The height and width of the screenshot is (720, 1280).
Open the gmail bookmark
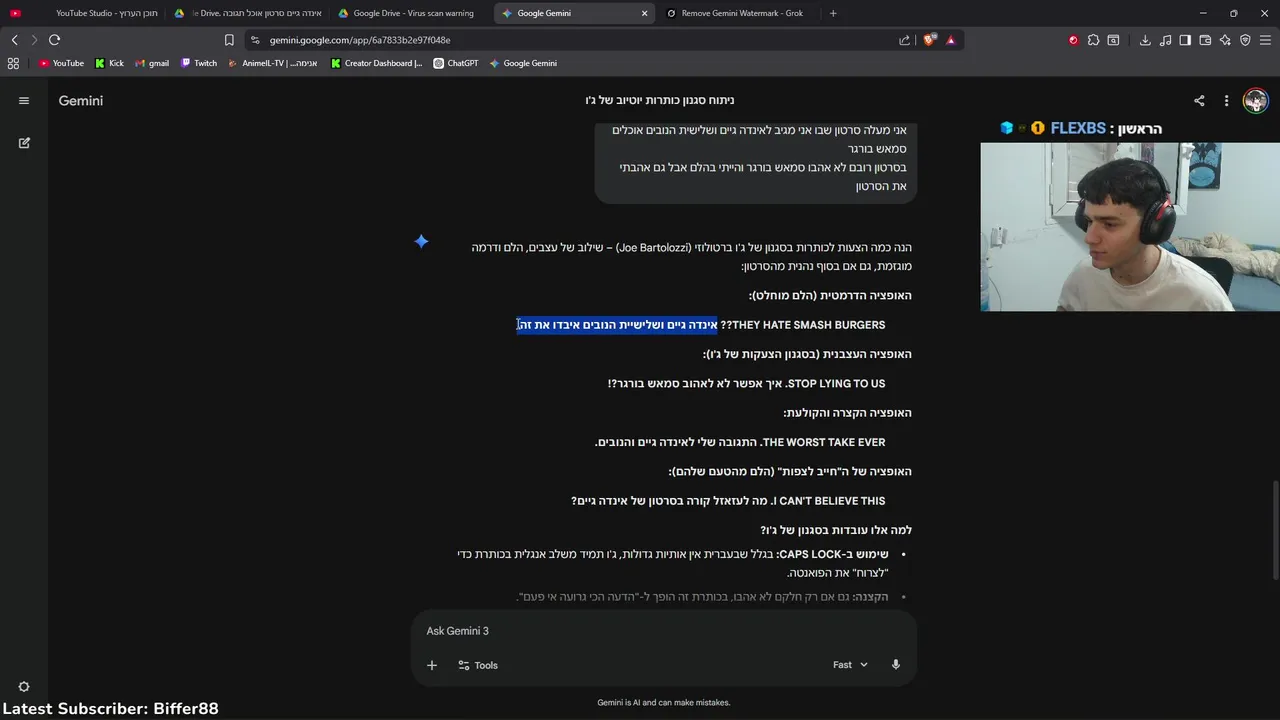tap(152, 63)
